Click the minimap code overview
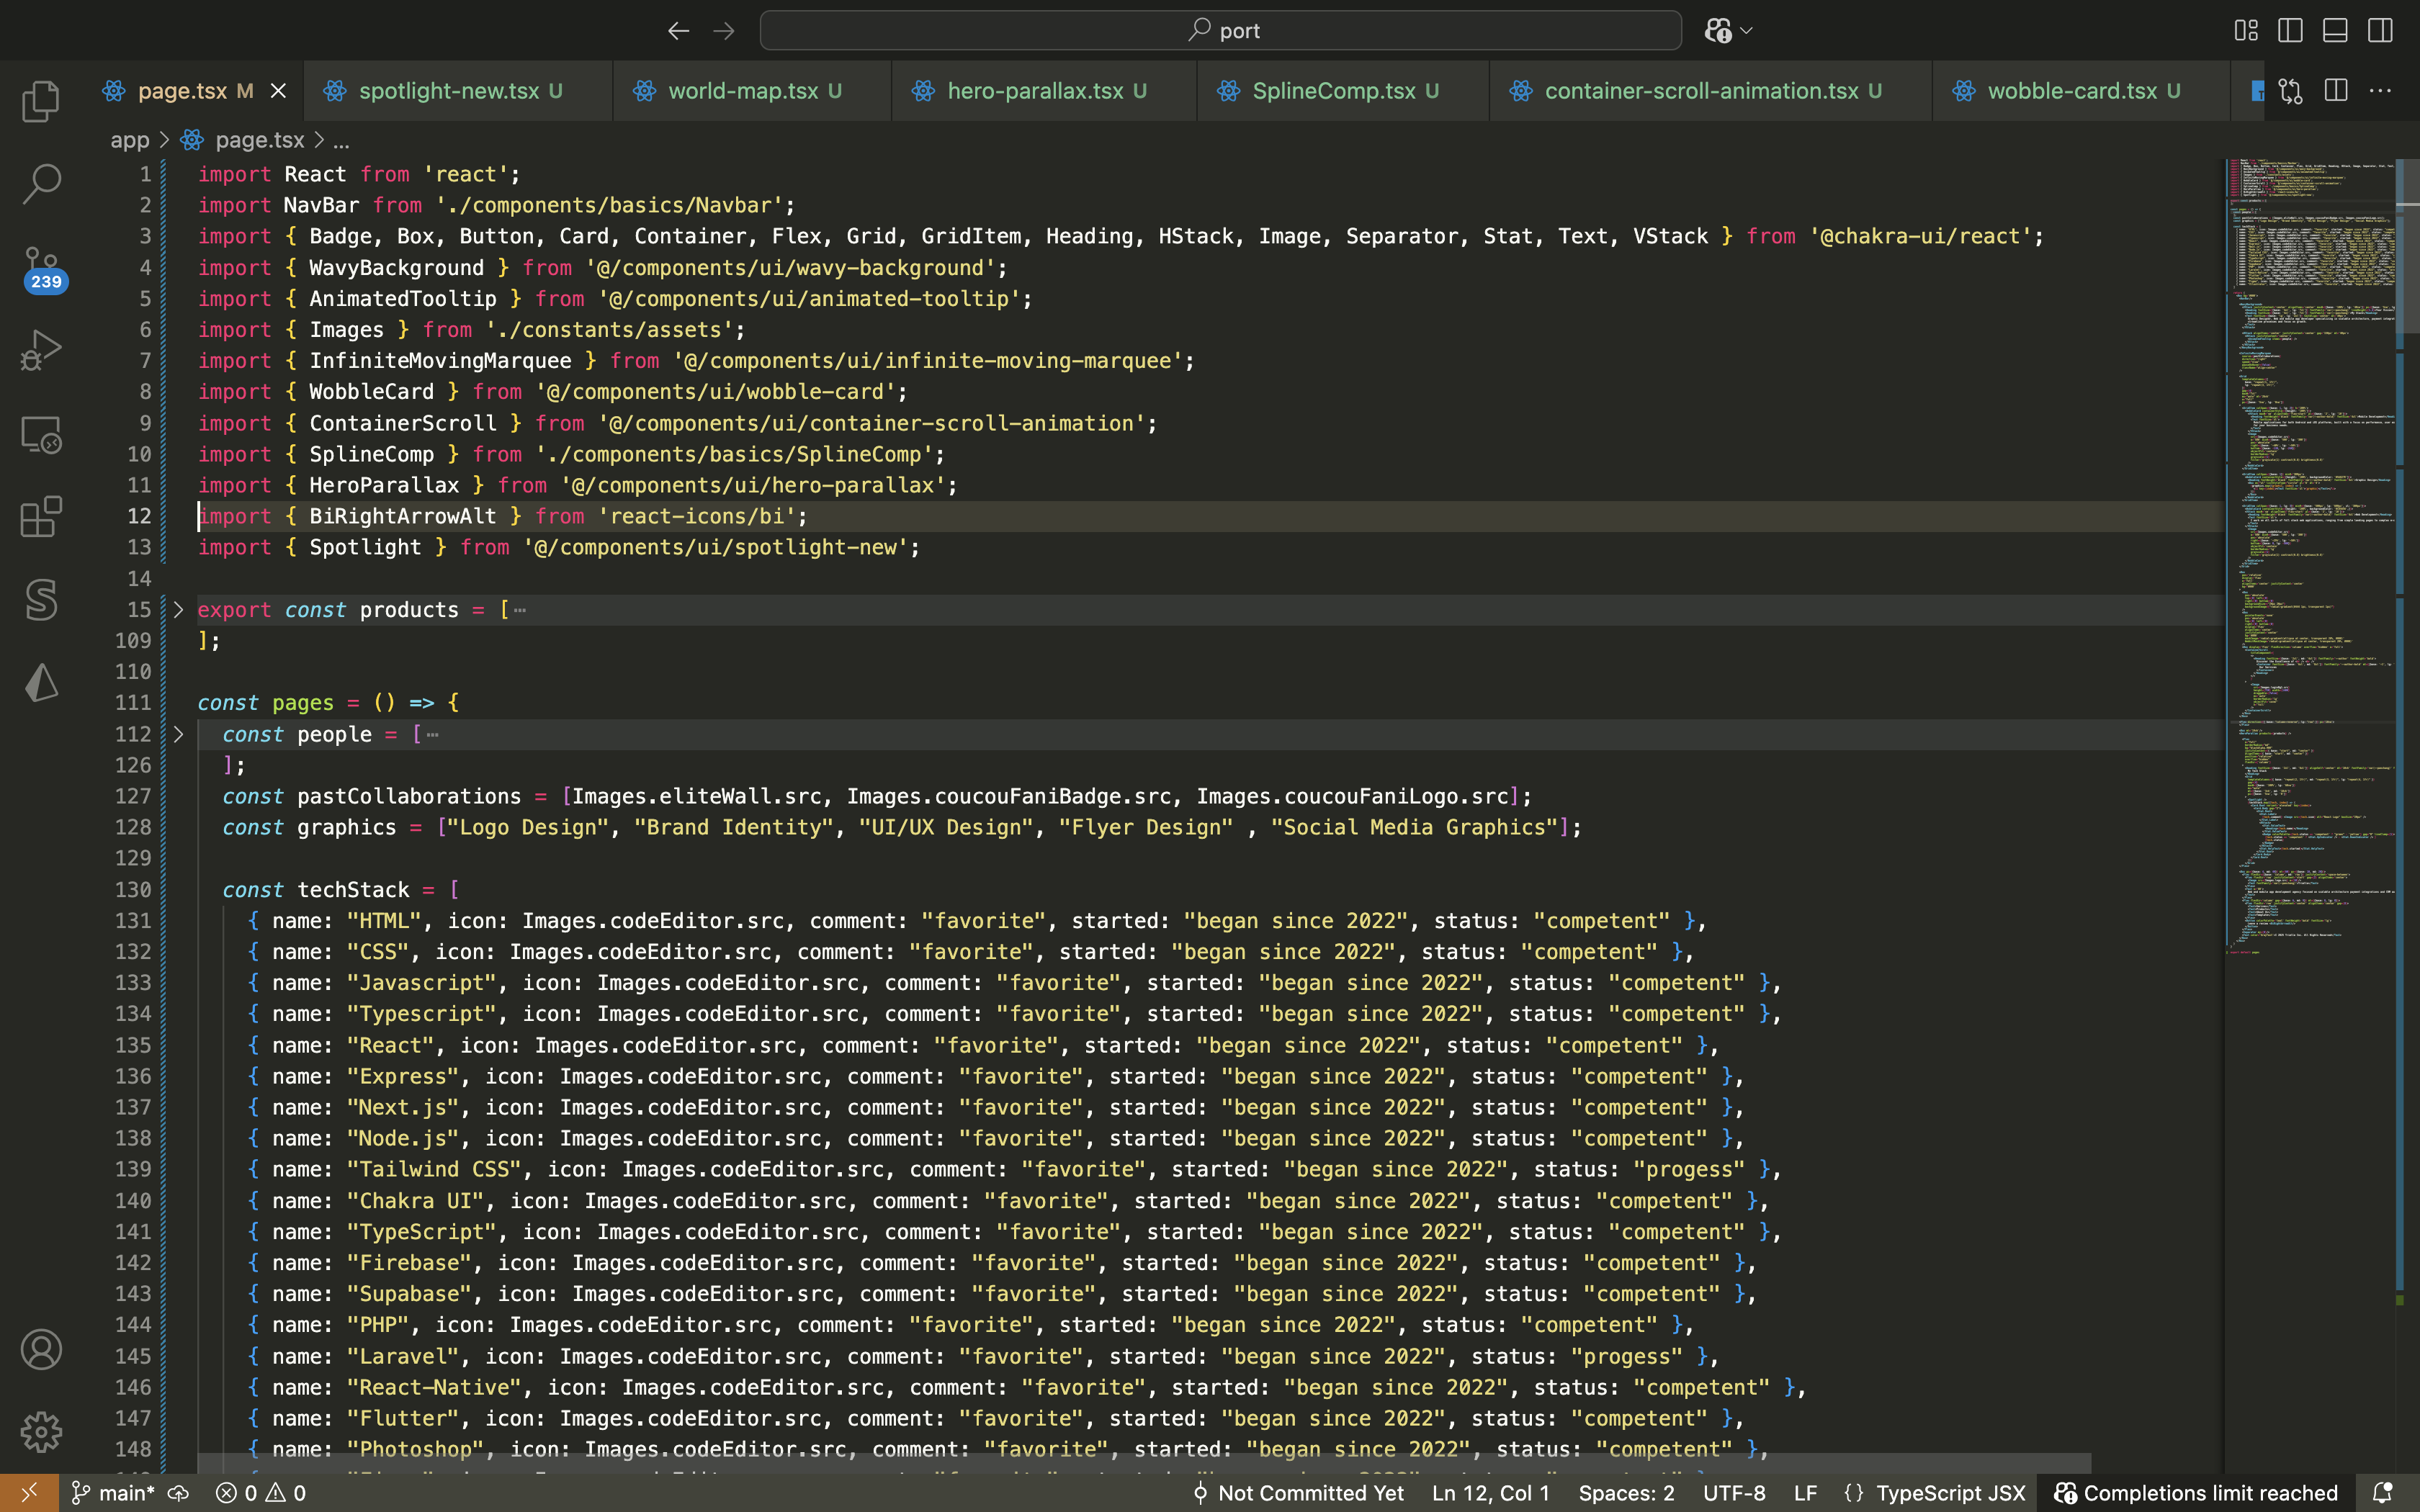 (x=2311, y=556)
